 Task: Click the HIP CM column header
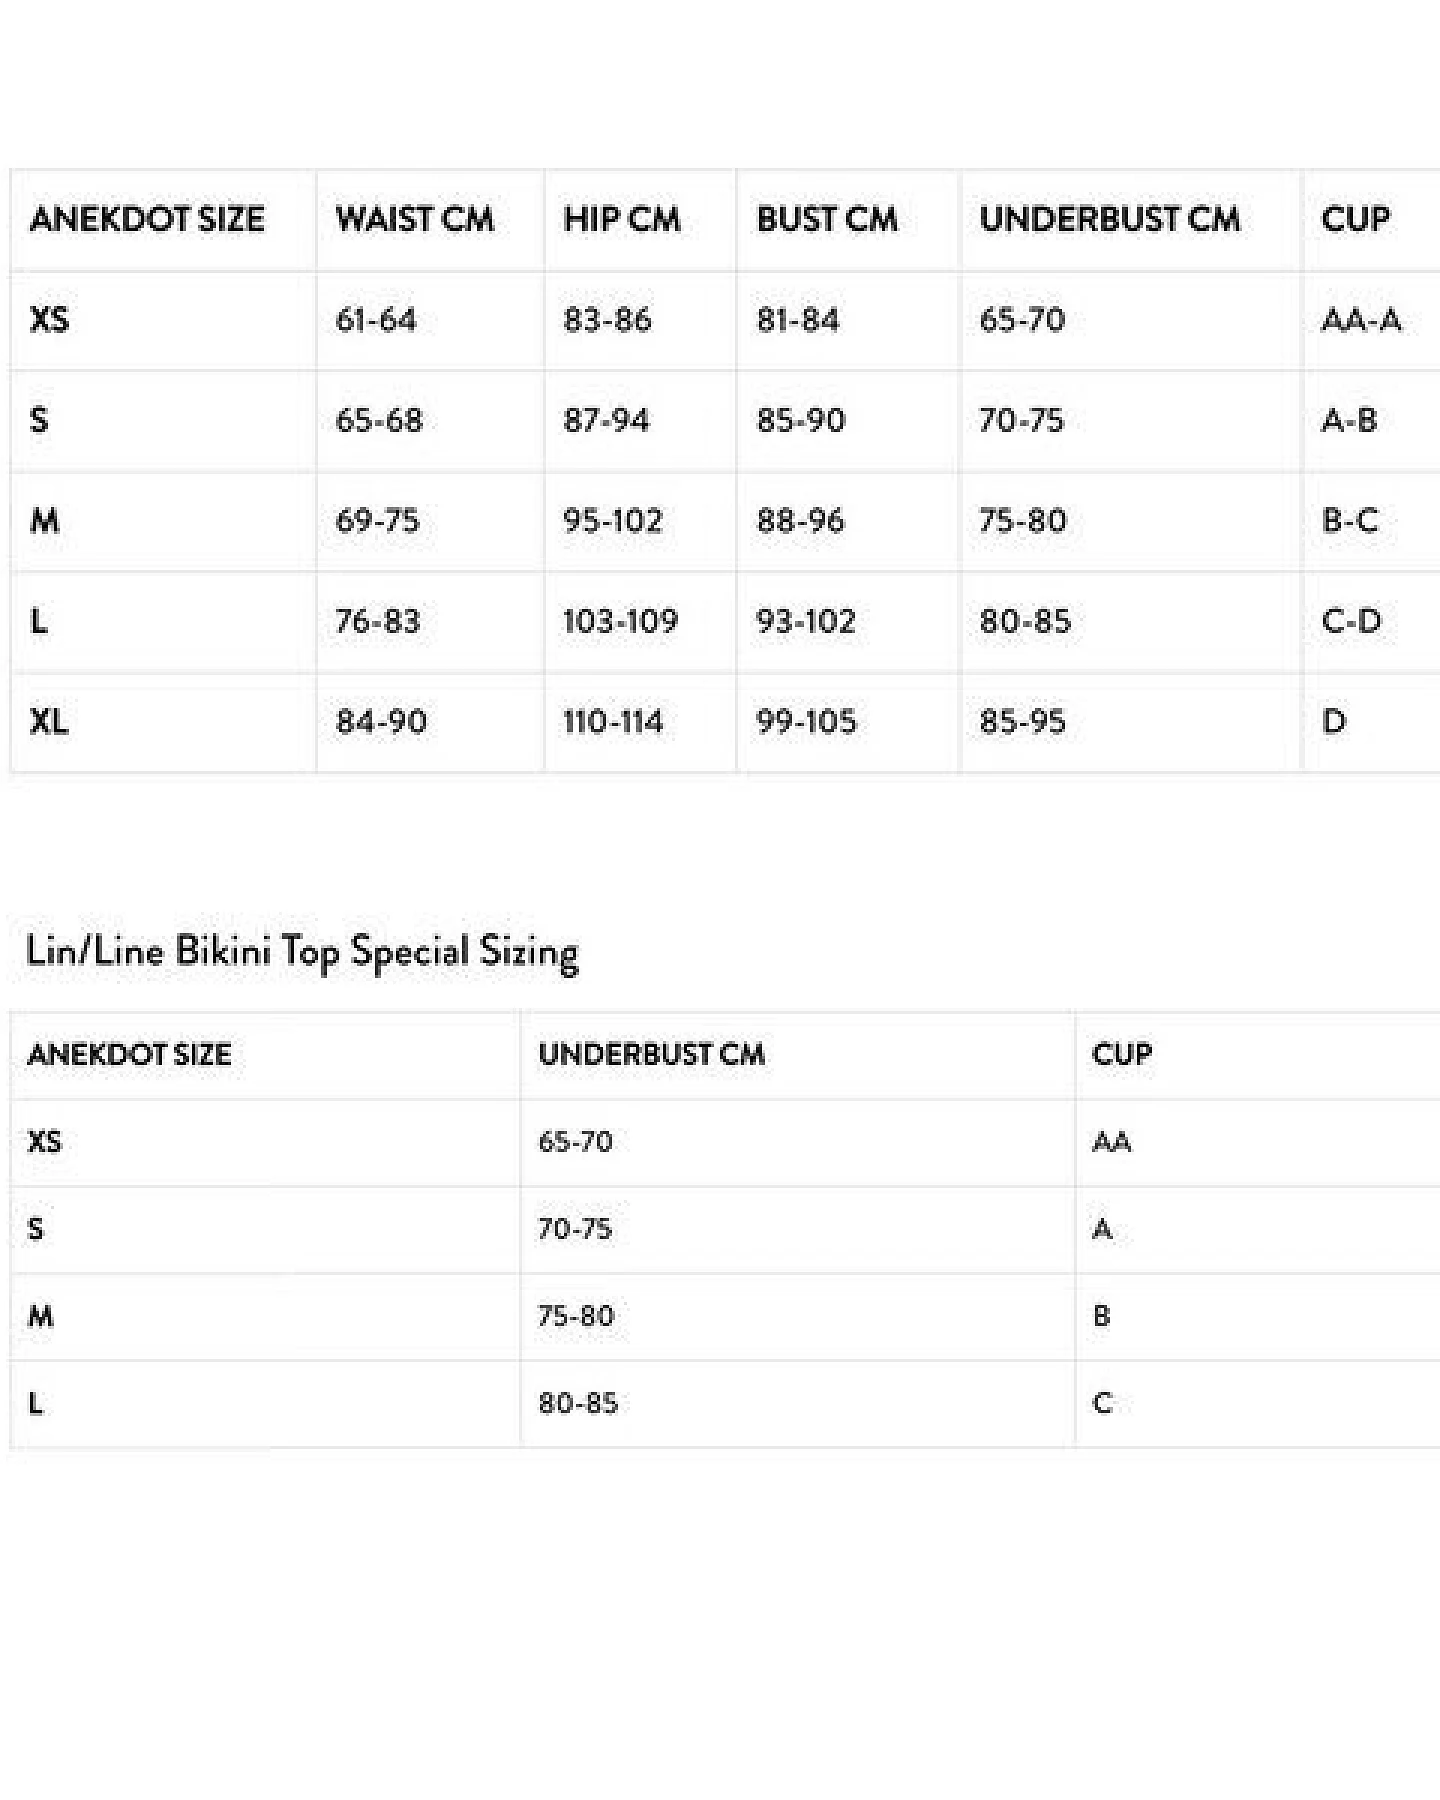(x=622, y=219)
